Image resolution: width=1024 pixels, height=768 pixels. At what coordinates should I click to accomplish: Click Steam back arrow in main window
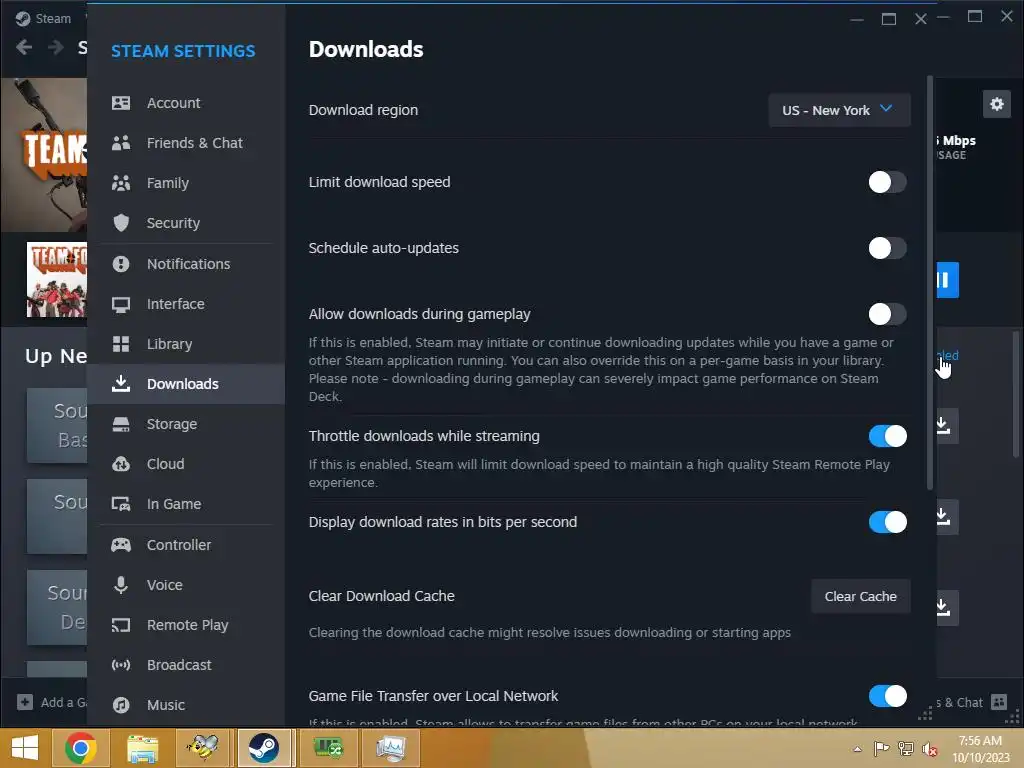(x=24, y=47)
